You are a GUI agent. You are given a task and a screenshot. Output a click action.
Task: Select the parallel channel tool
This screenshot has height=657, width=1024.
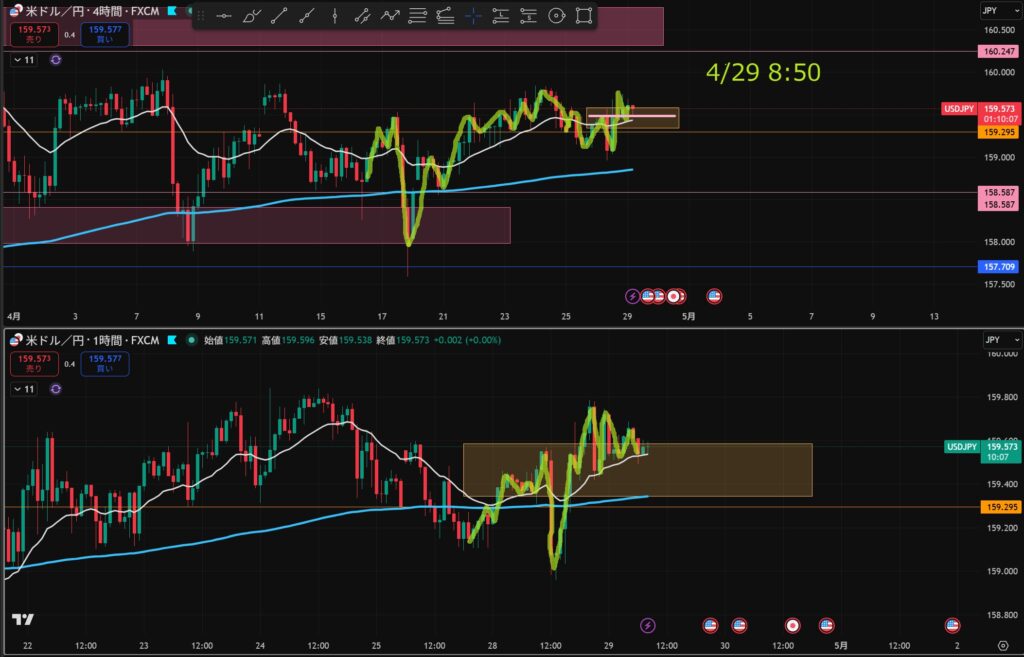pos(362,16)
